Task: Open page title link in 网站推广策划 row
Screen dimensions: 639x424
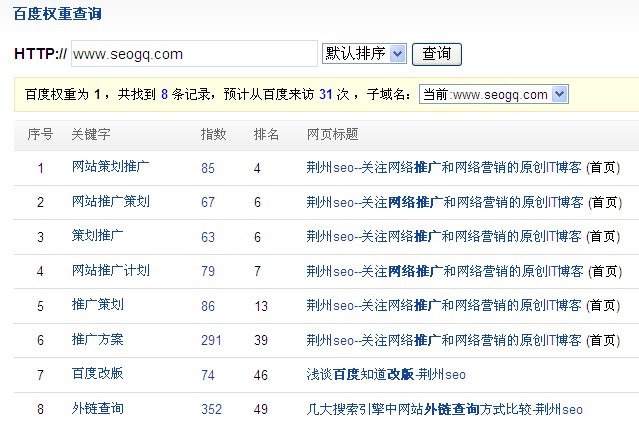Action: tap(445, 202)
